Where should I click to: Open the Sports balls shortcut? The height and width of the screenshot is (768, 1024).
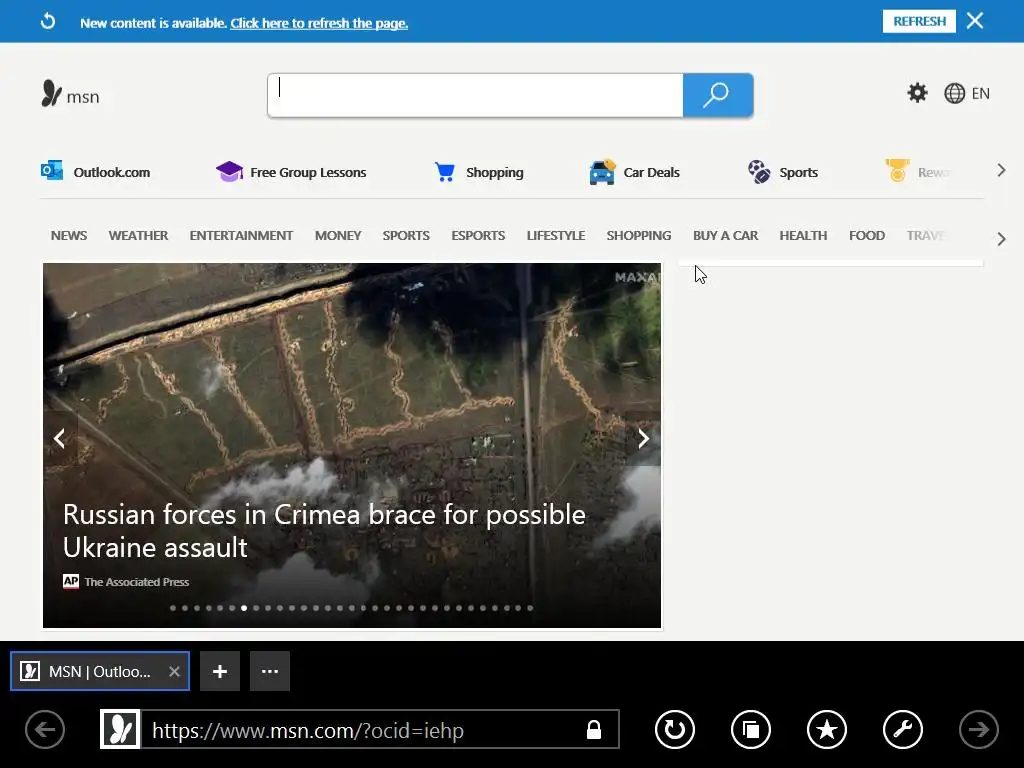point(782,172)
